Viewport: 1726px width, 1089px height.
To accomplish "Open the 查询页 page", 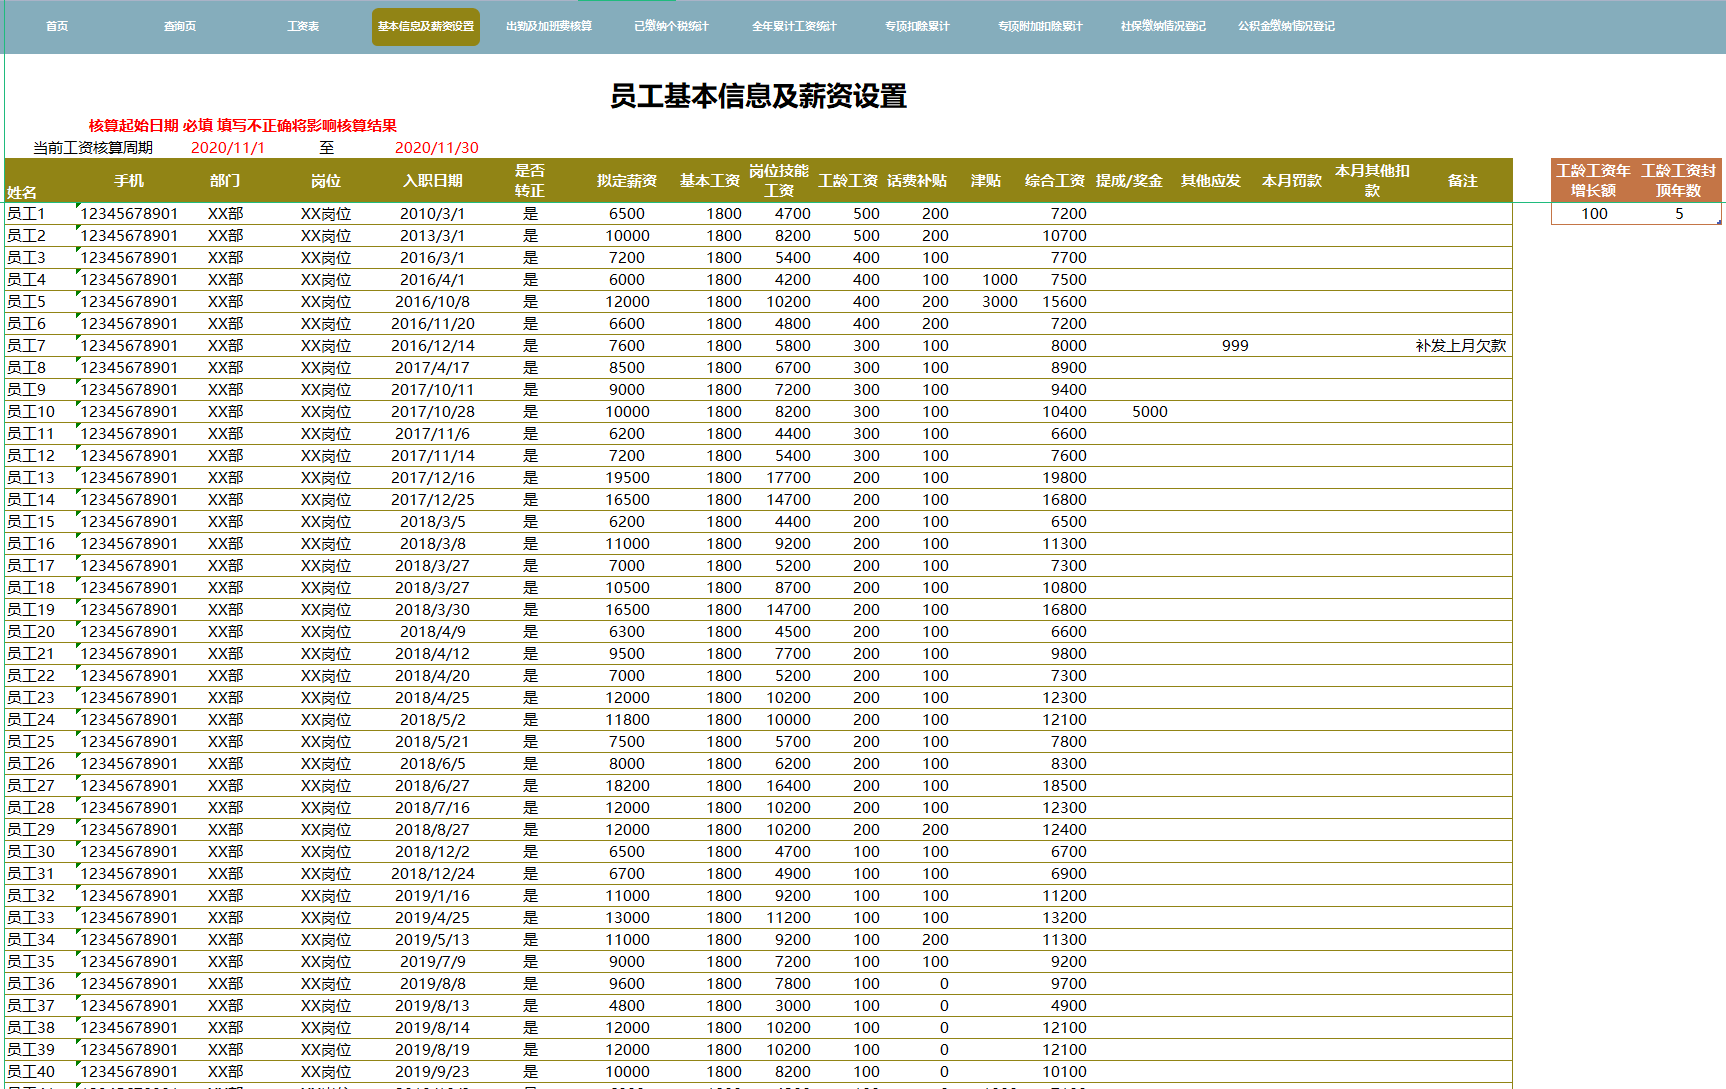I will tap(180, 26).
